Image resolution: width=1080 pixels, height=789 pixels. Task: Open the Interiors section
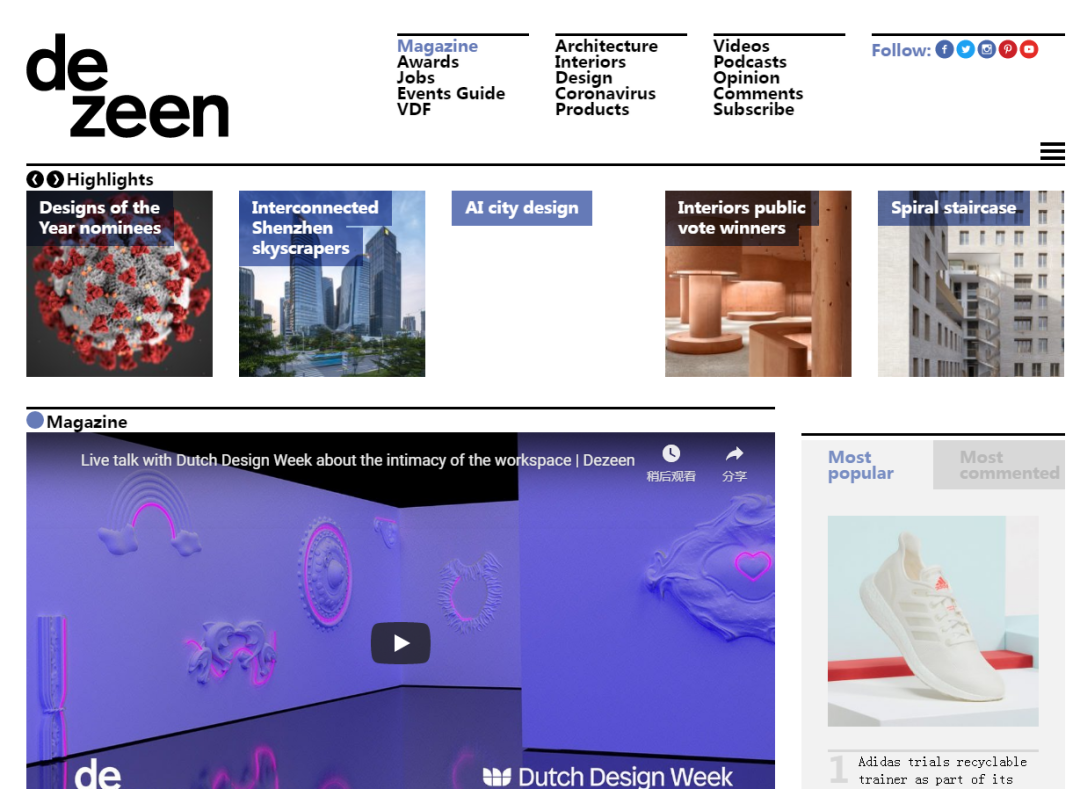click(x=590, y=62)
